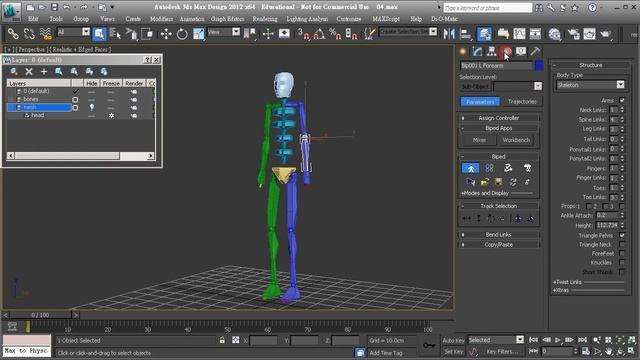Set the bones layer as current
The width and height of the screenshot is (640, 360).
point(75,100)
